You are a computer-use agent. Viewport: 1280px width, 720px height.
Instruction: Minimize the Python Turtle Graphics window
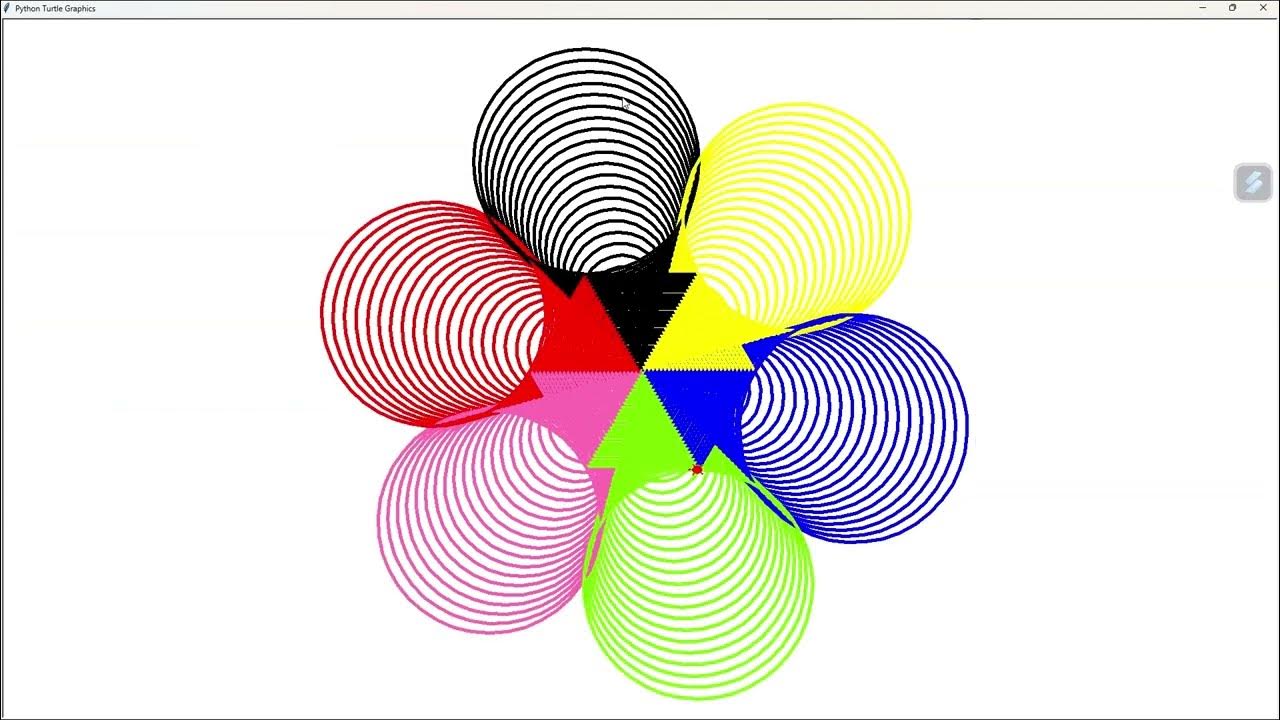1202,8
